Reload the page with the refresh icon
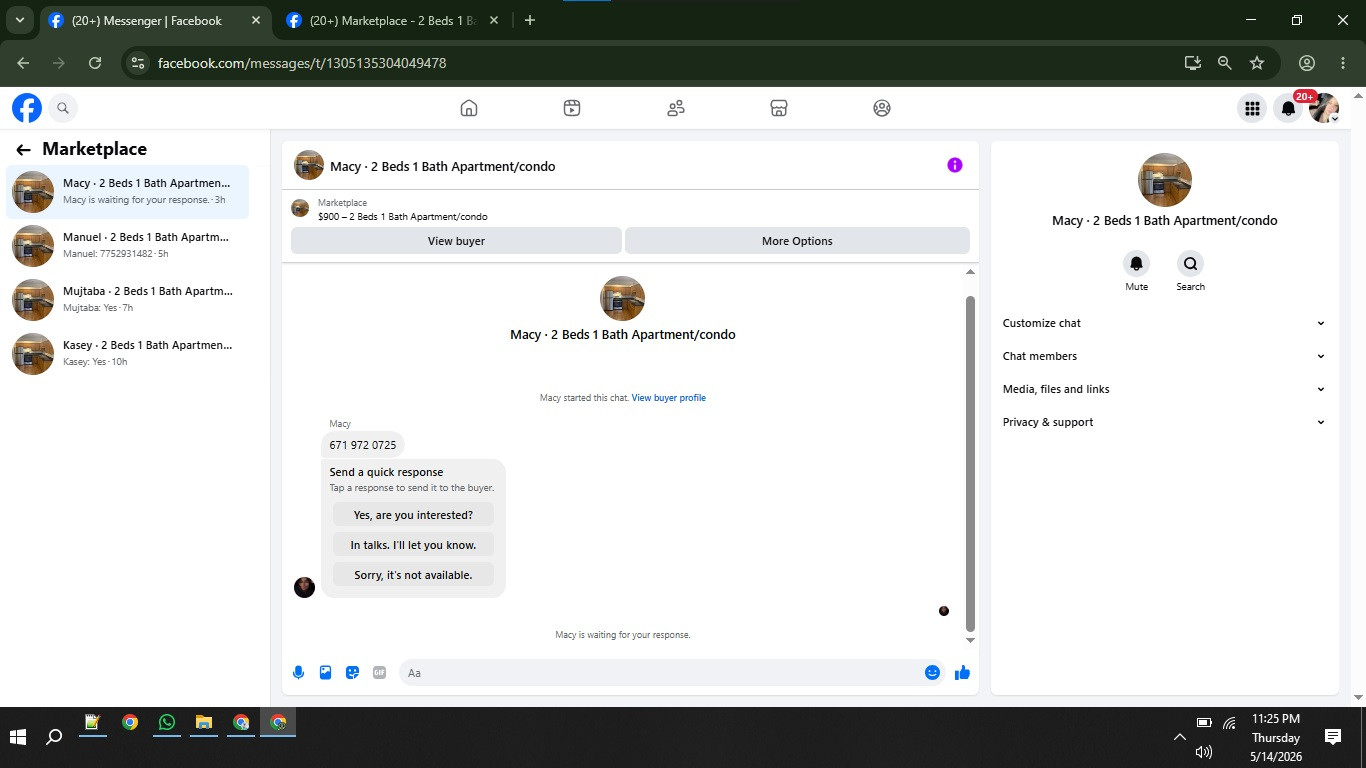This screenshot has height=768, width=1366. [x=95, y=63]
